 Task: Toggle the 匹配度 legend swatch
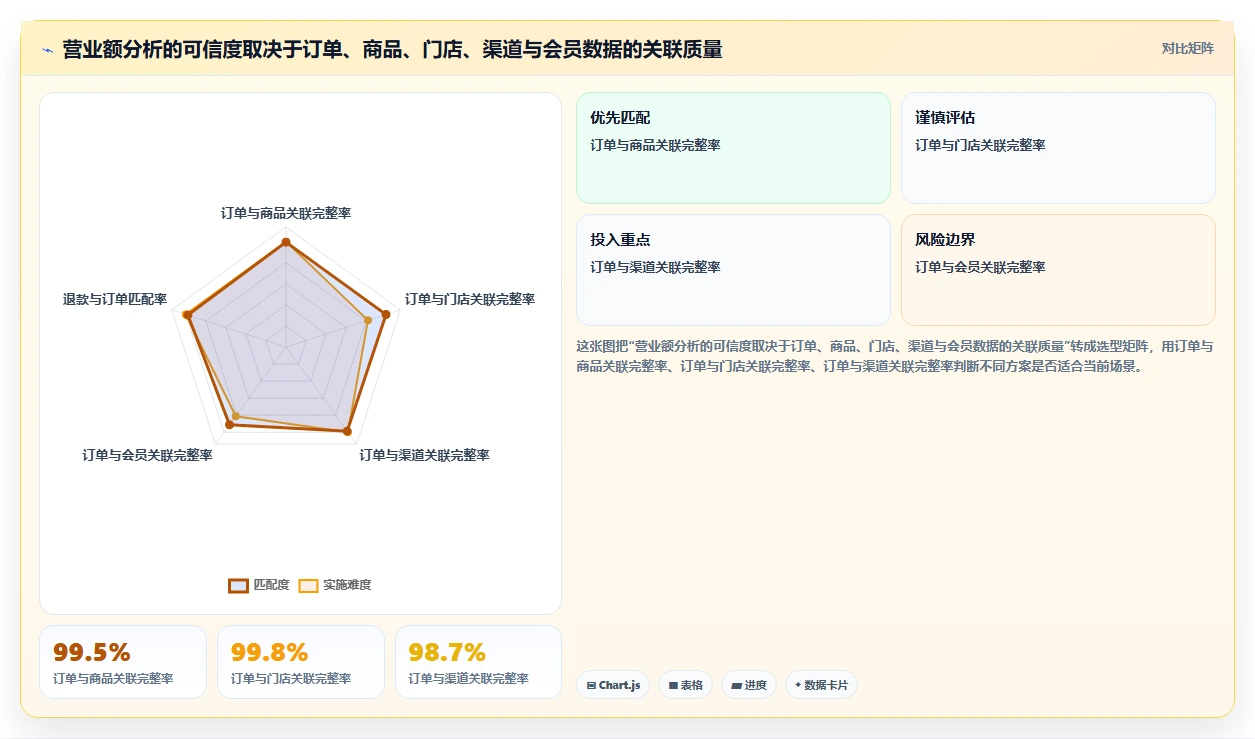[x=238, y=585]
